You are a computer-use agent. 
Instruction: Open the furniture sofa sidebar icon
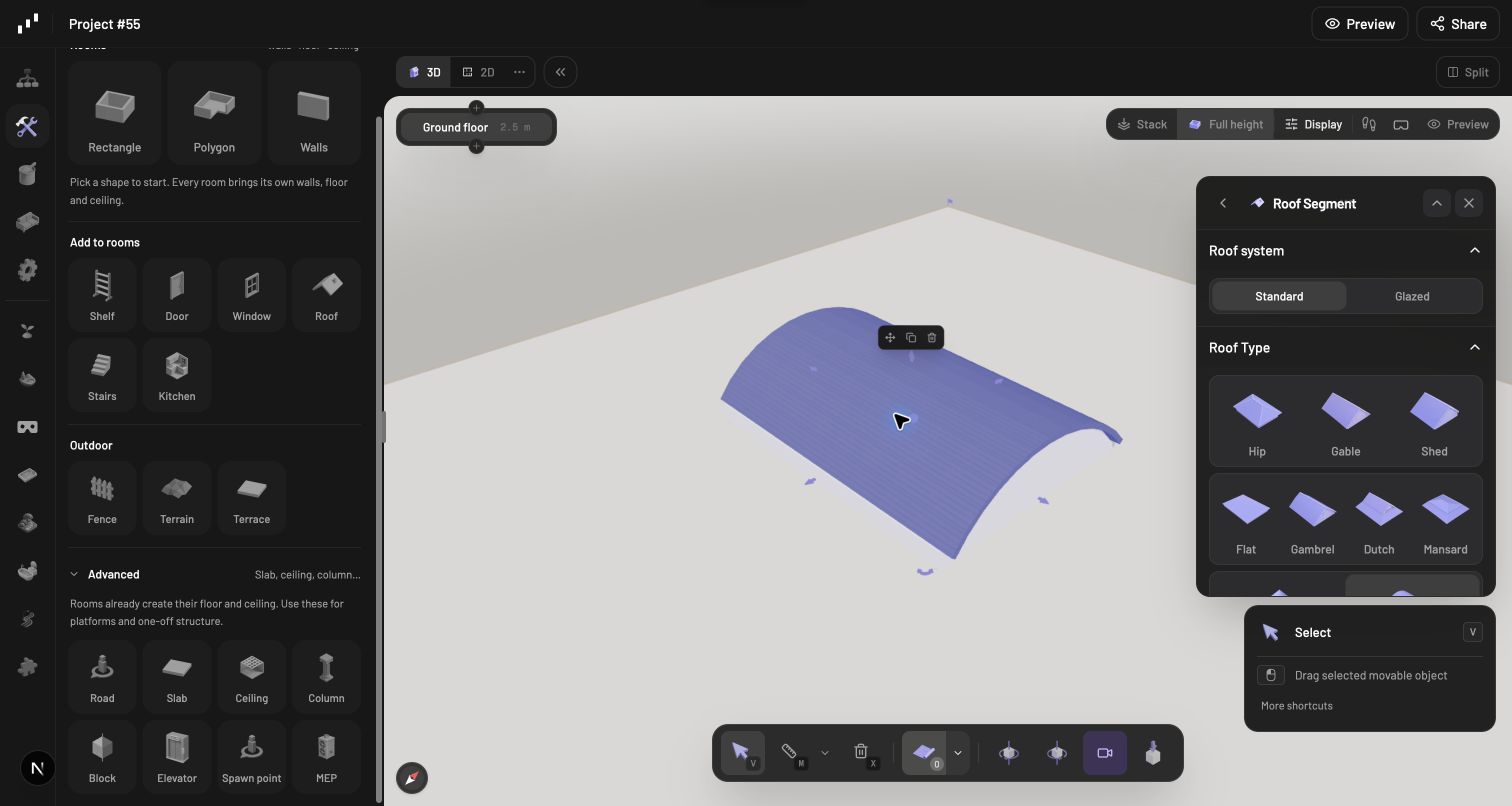coord(27,222)
